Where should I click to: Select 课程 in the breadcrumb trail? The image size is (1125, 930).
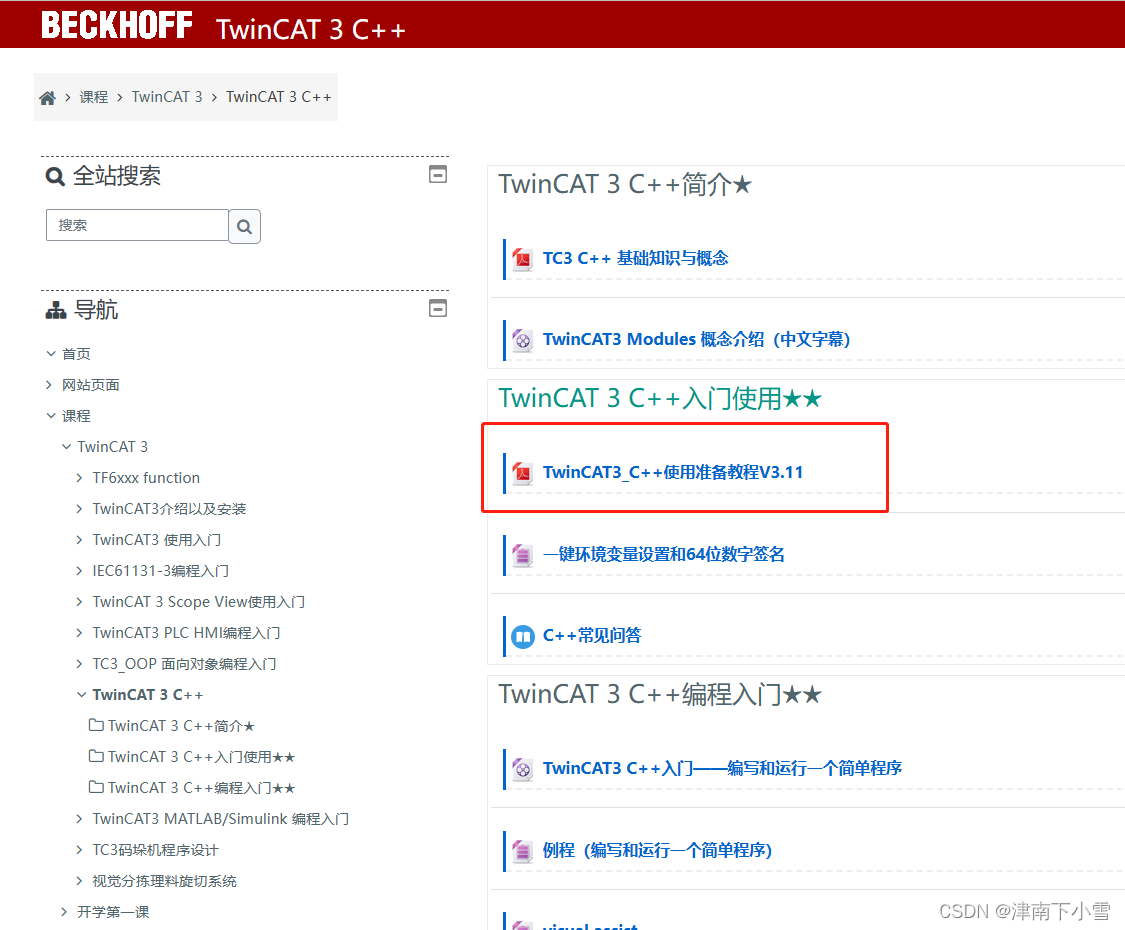93,96
